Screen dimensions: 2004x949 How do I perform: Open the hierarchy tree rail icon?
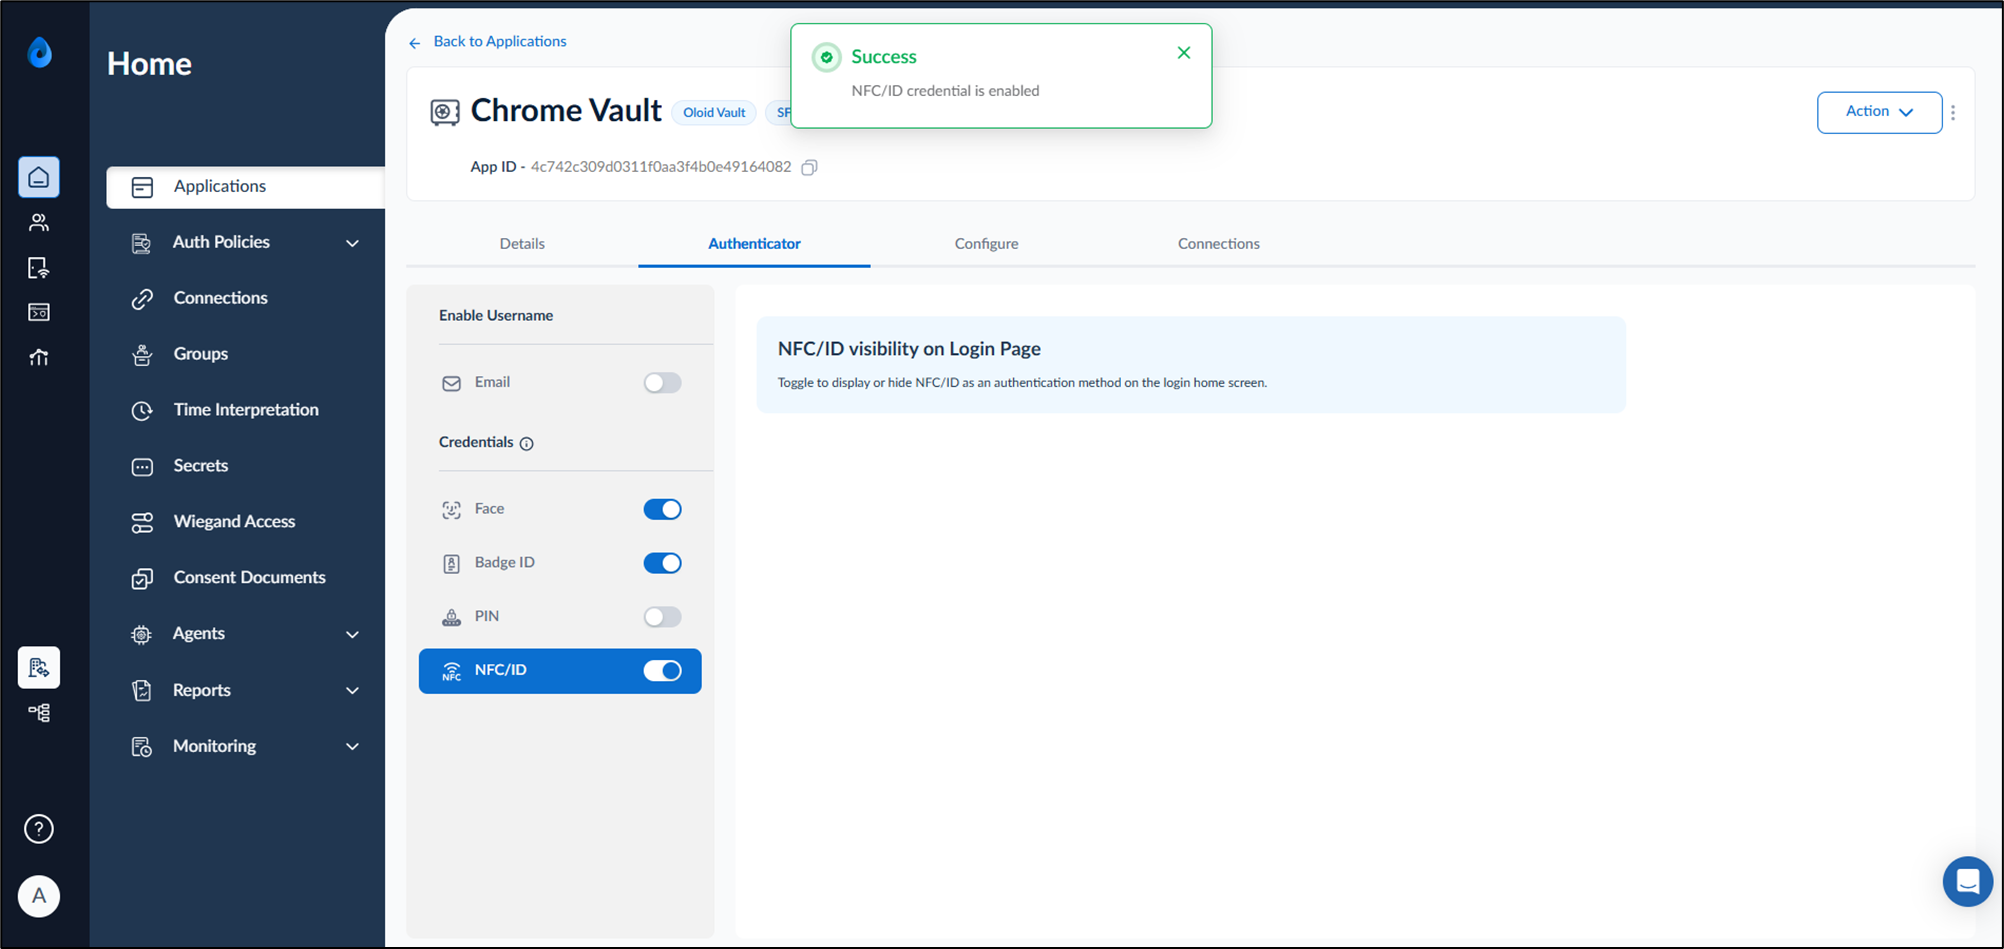pyautogui.click(x=39, y=712)
